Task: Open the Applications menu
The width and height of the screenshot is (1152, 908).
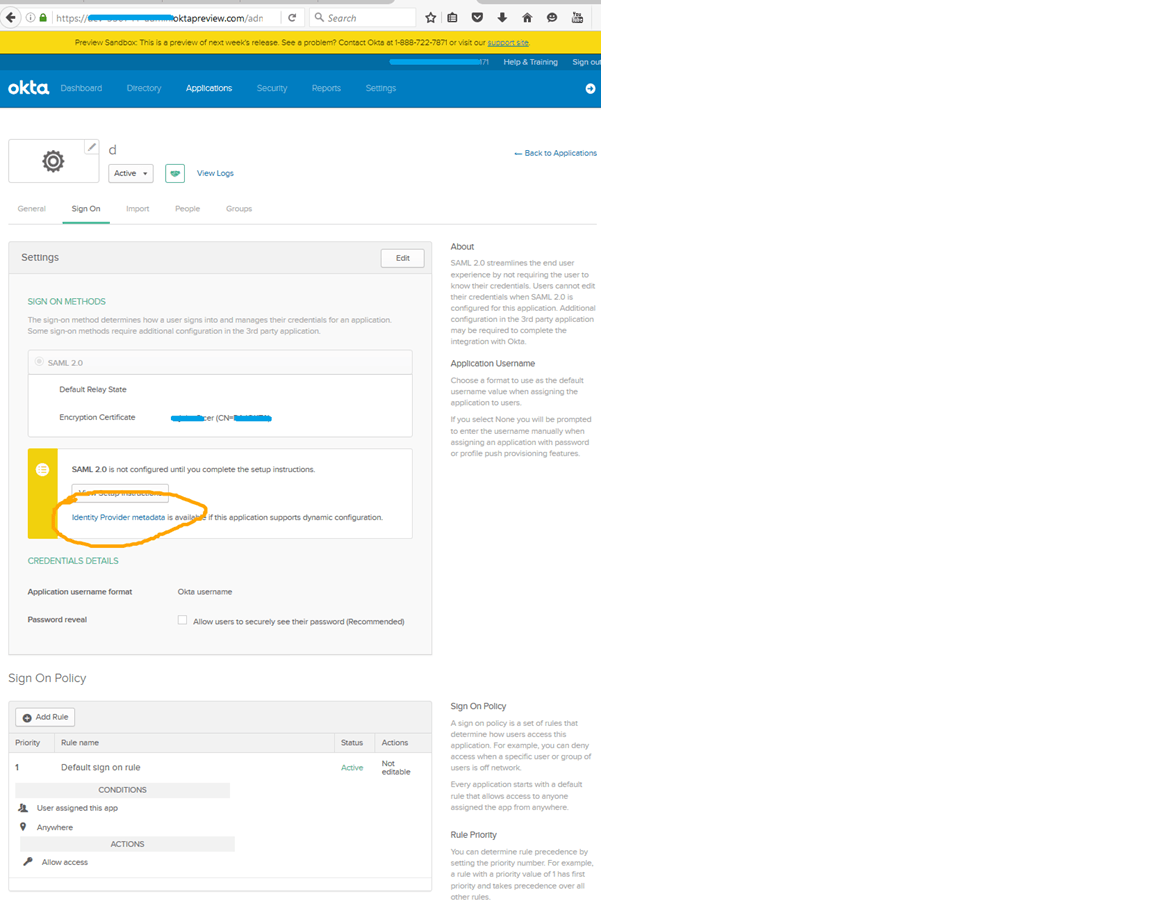Action: pos(209,88)
